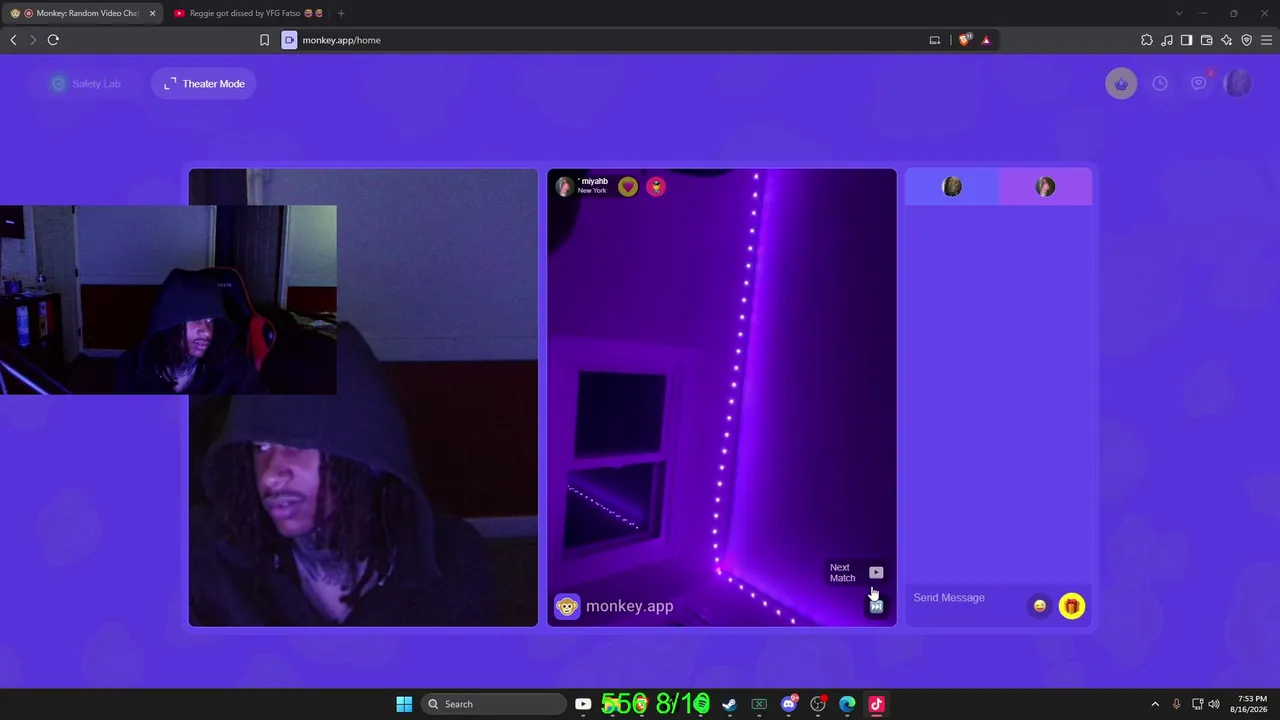Go back in browser history
This screenshot has height=720, width=1280.
13,40
